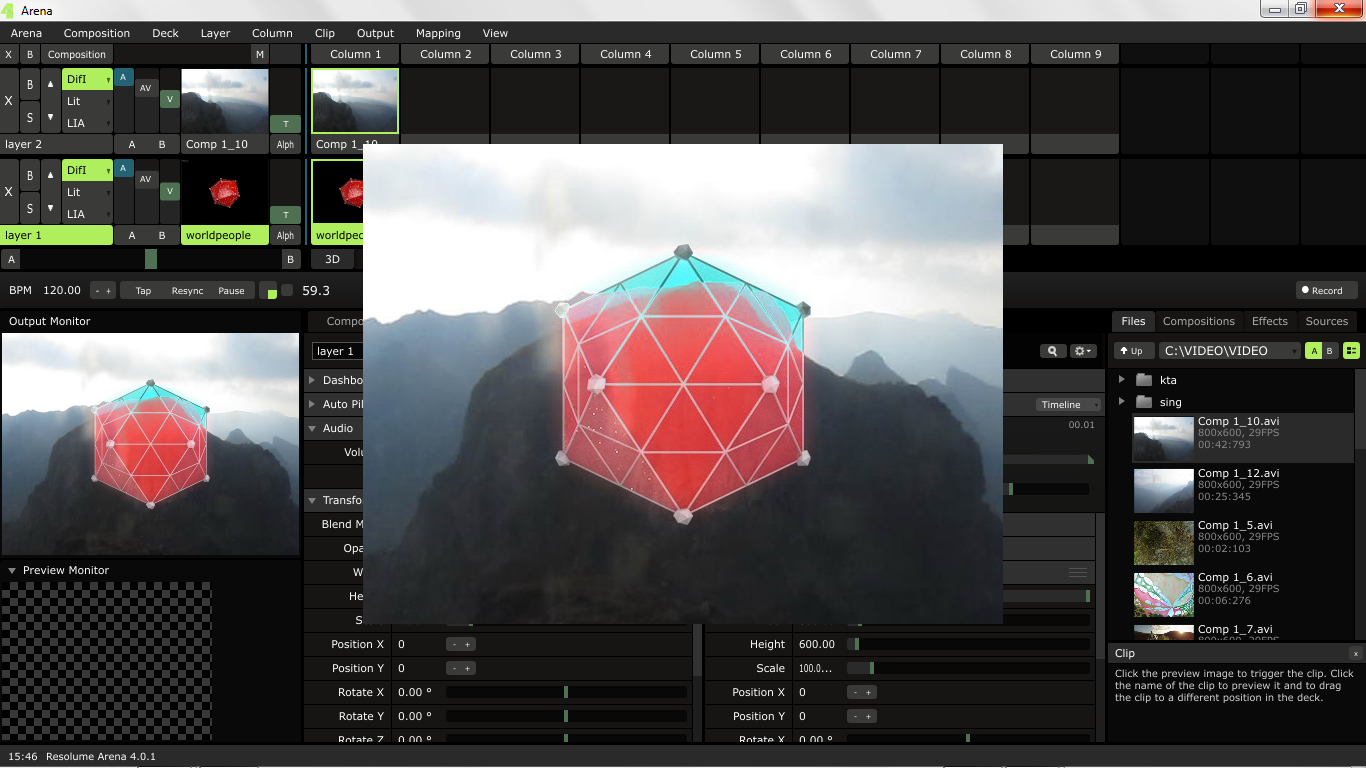Open the DifI blend mode dropdown on layer 2
Screen dimensions: 1366x768
(x=87, y=79)
